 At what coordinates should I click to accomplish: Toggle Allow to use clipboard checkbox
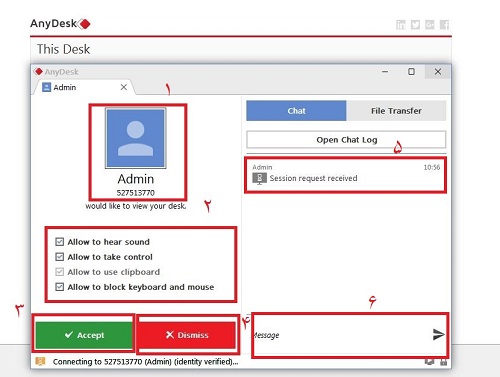[x=60, y=272]
